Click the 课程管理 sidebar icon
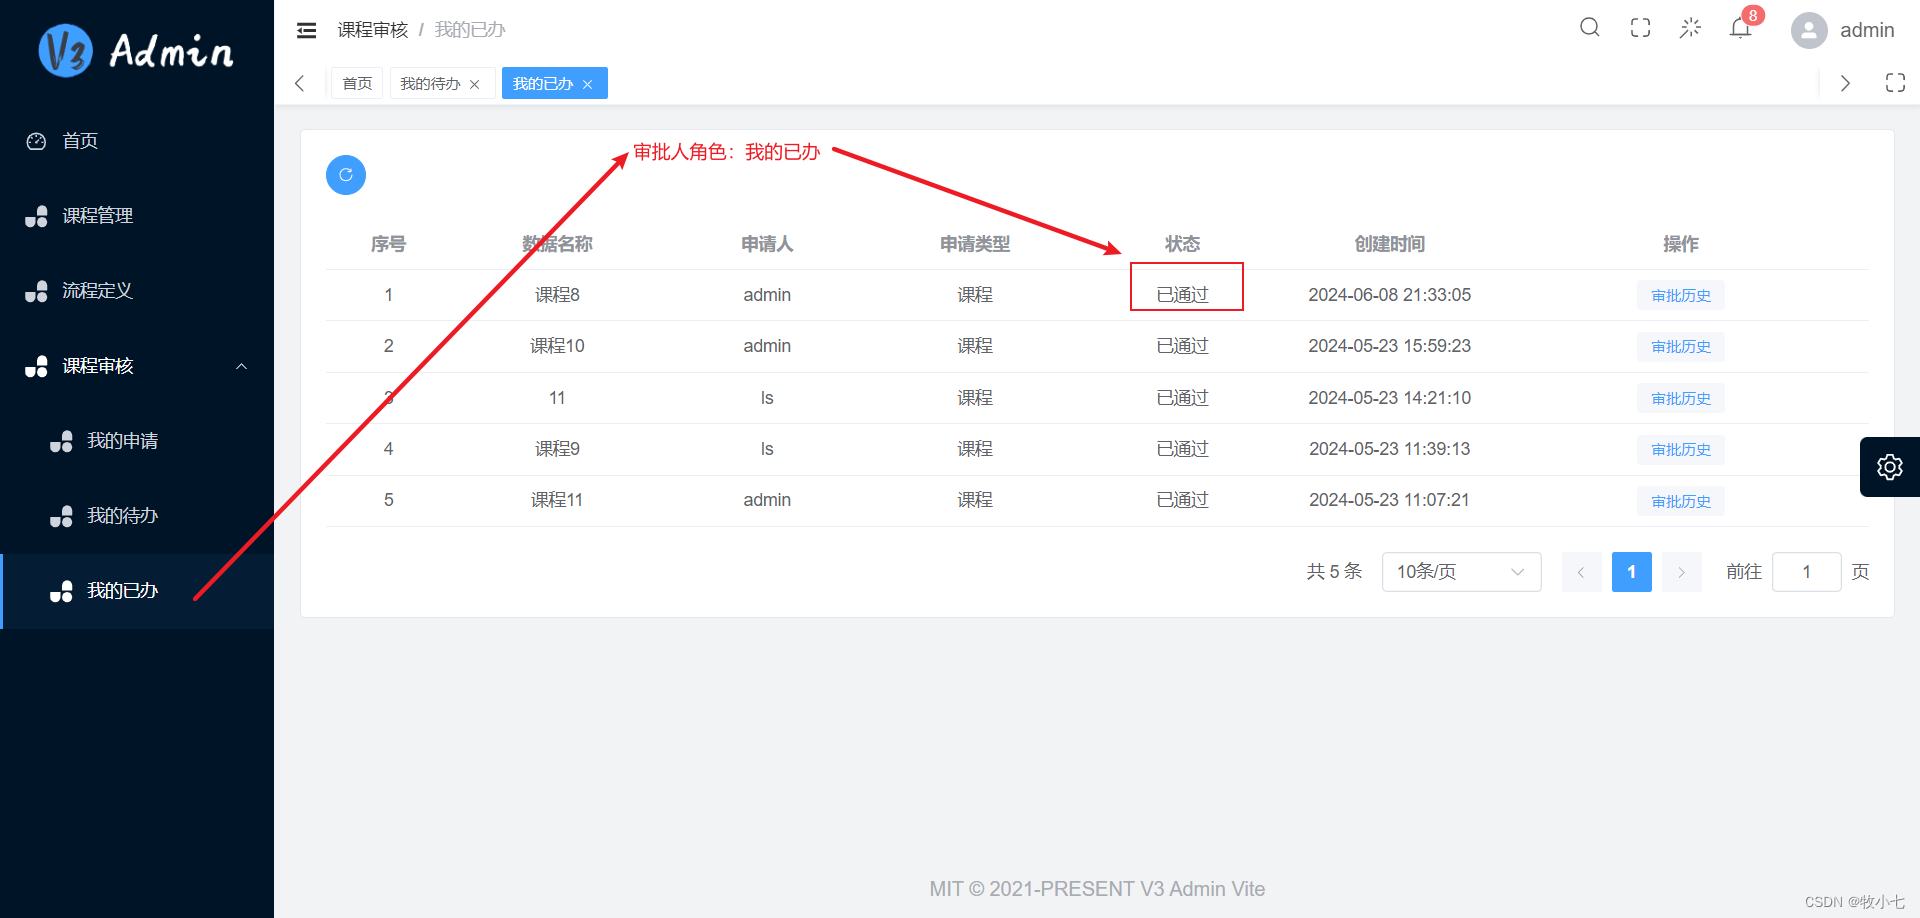Screen dimensions: 1920x918 [x=36, y=216]
